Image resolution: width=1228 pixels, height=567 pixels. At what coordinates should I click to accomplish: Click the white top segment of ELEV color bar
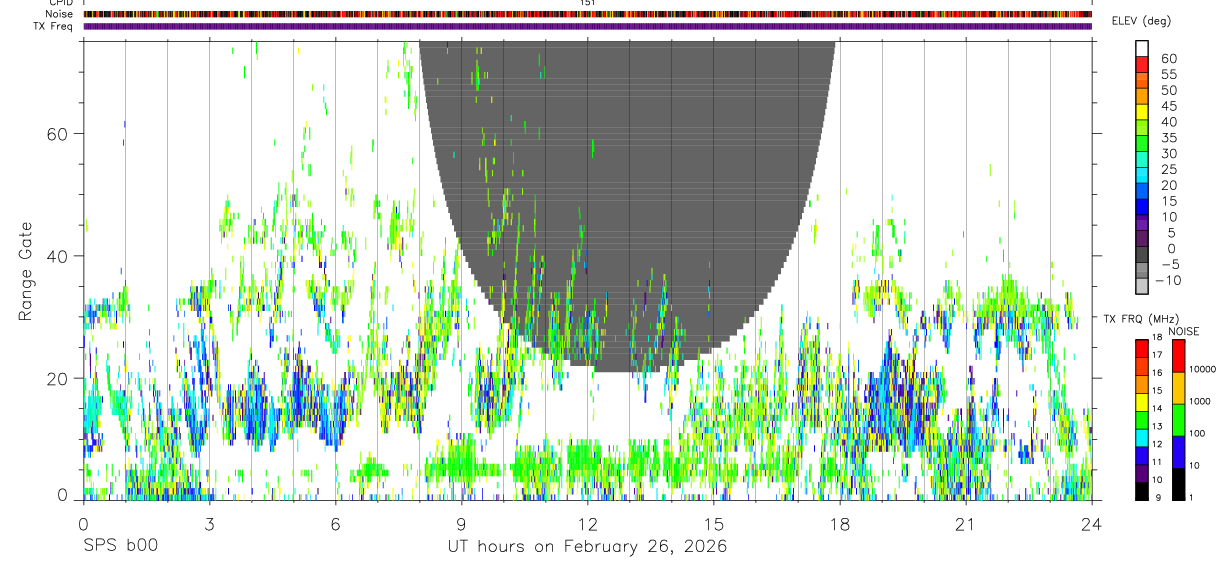[1142, 48]
